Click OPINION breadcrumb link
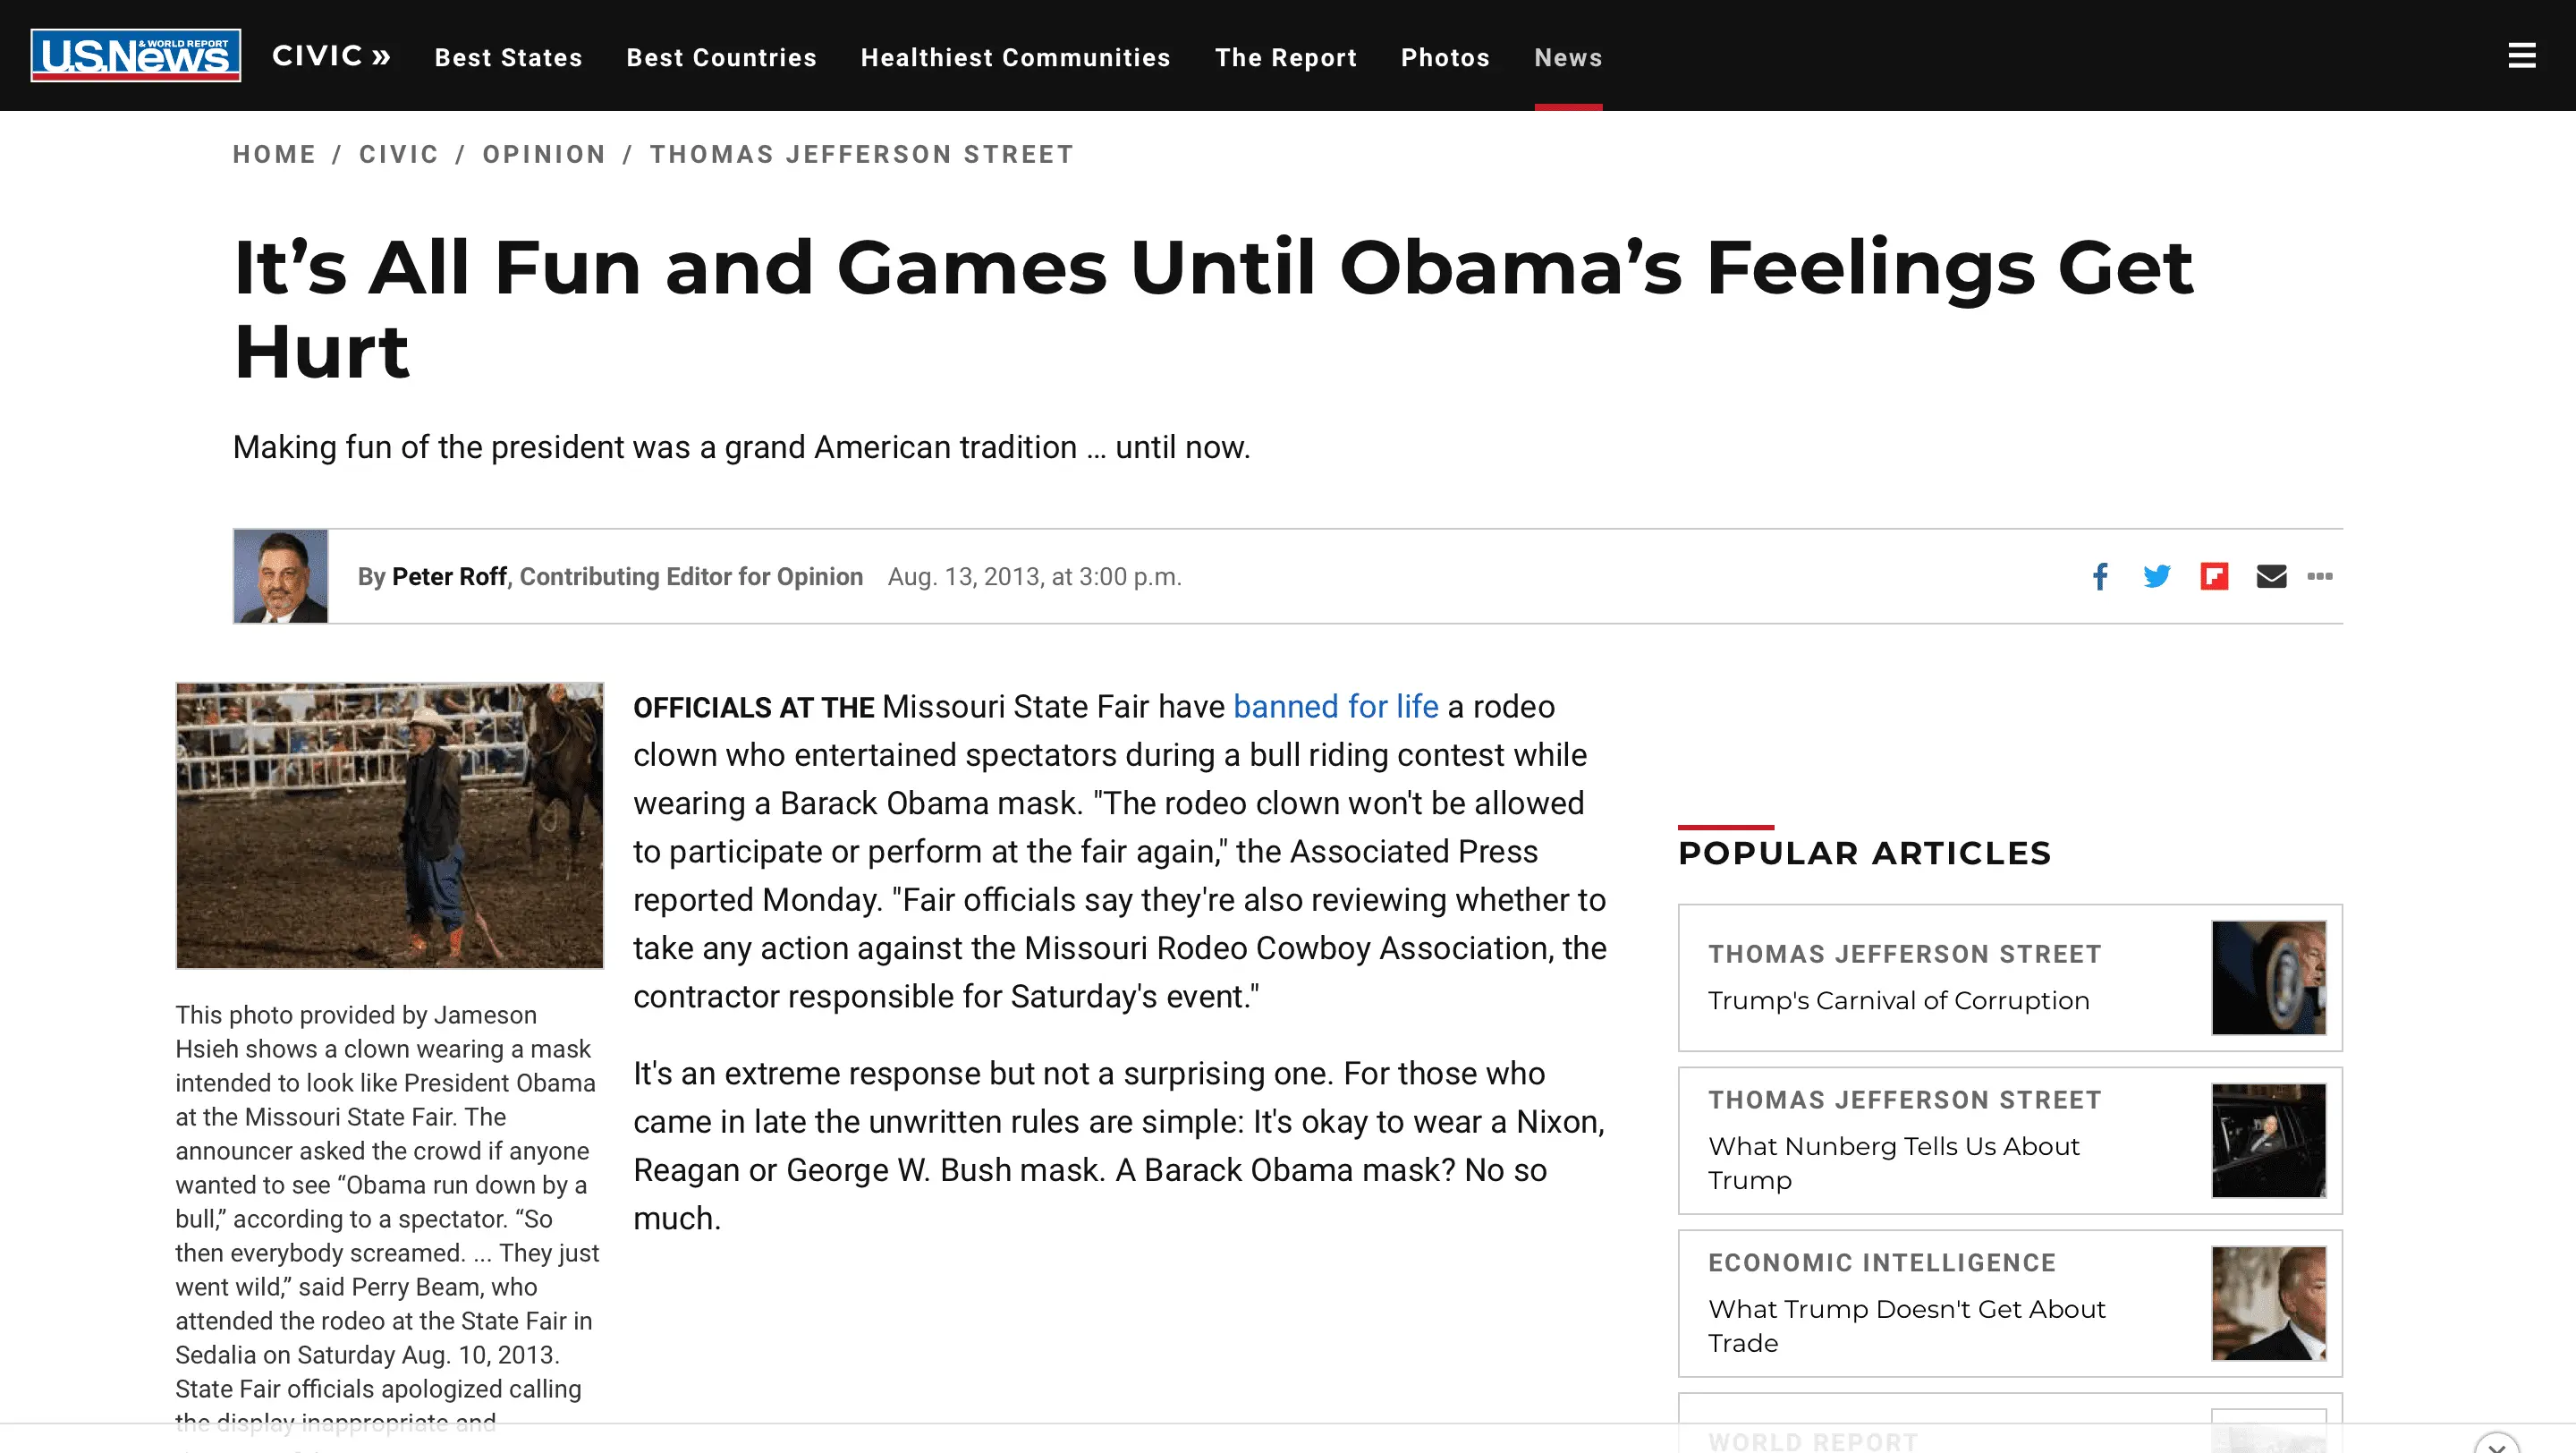 click(x=544, y=155)
